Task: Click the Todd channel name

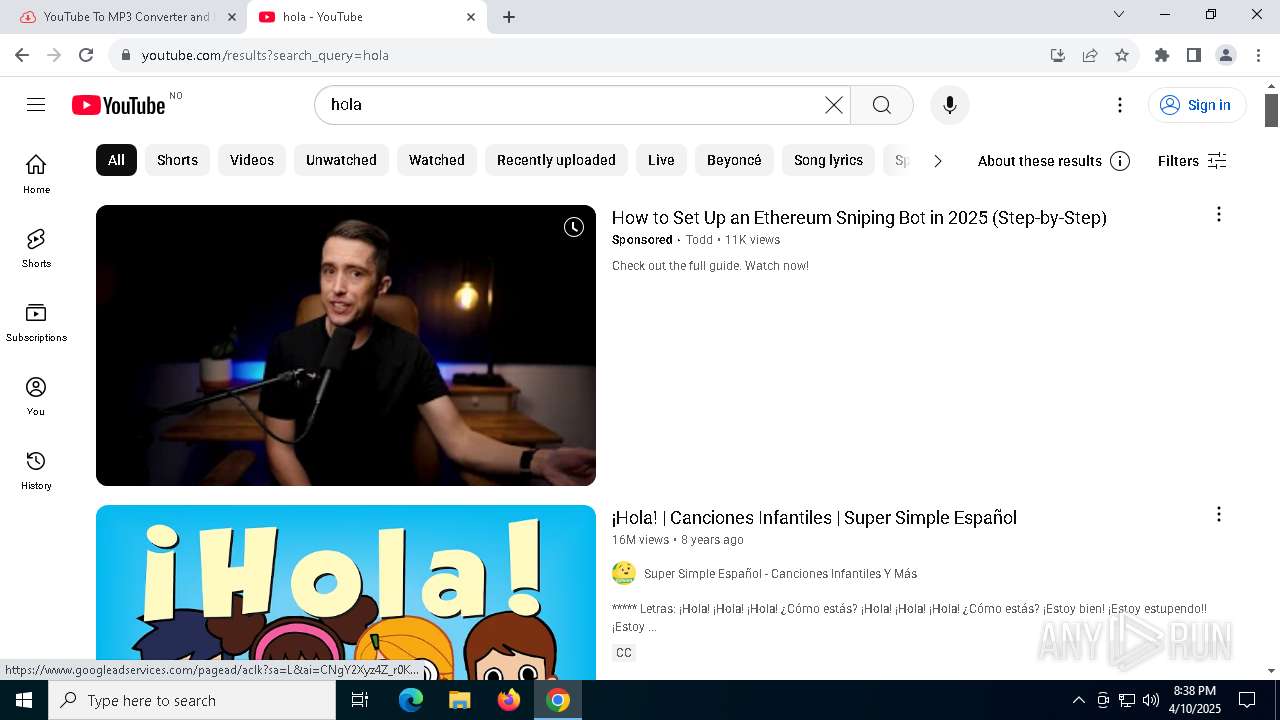Action: [699, 240]
